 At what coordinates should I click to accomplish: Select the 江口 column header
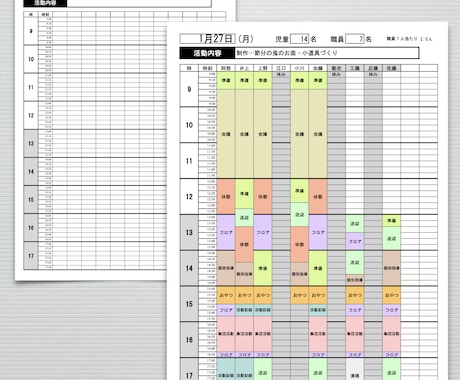281,68
